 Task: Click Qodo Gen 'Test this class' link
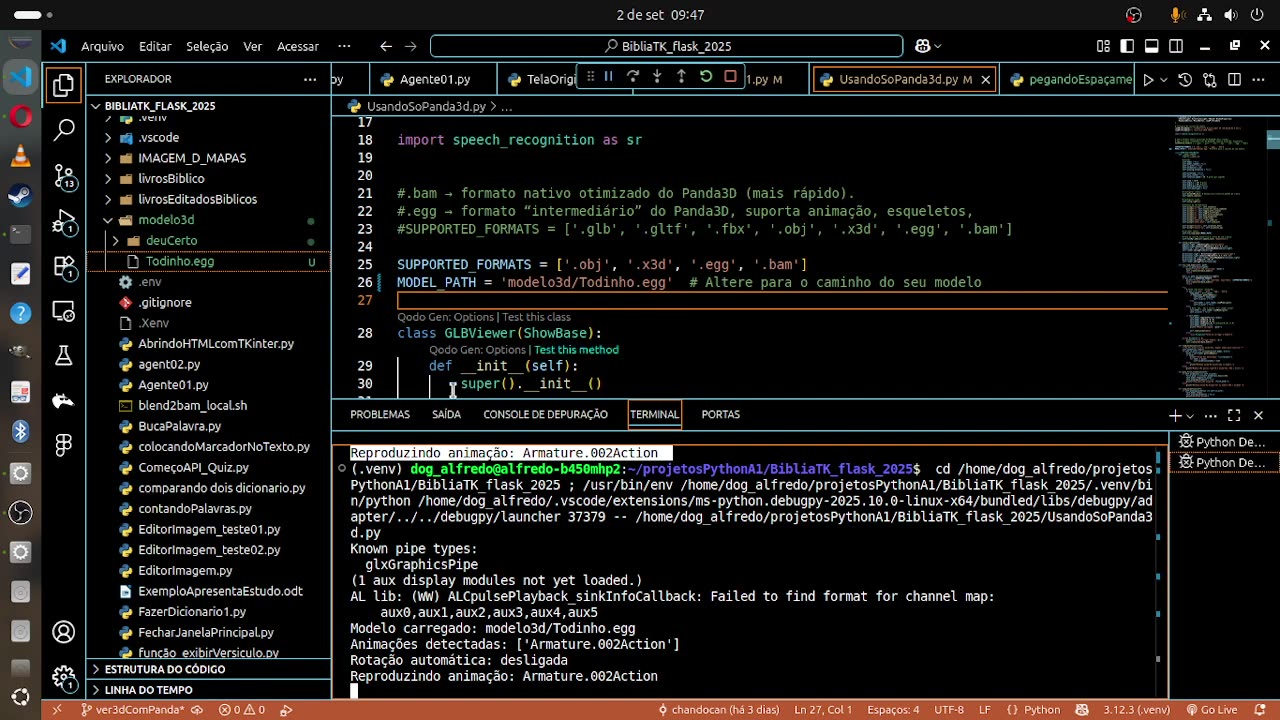tap(538, 317)
